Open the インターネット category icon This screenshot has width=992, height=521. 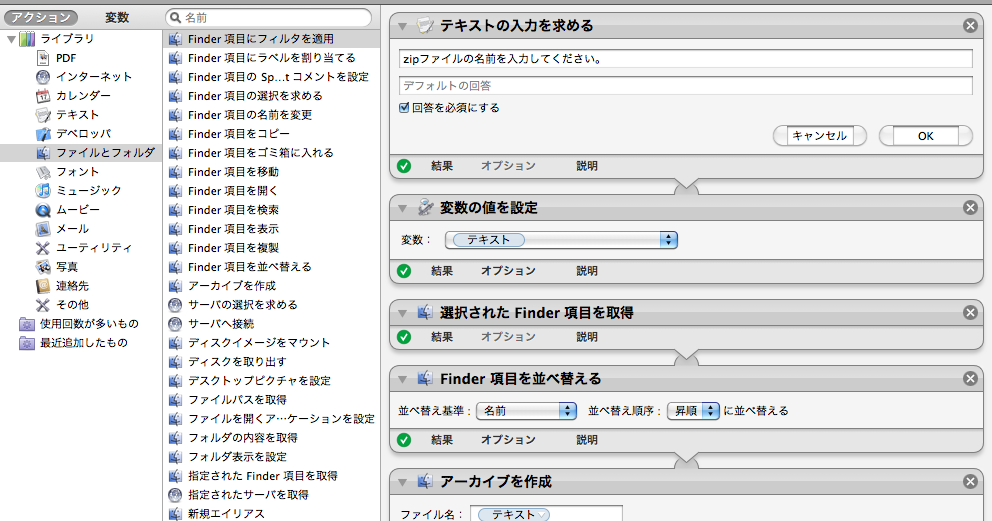pos(43,77)
